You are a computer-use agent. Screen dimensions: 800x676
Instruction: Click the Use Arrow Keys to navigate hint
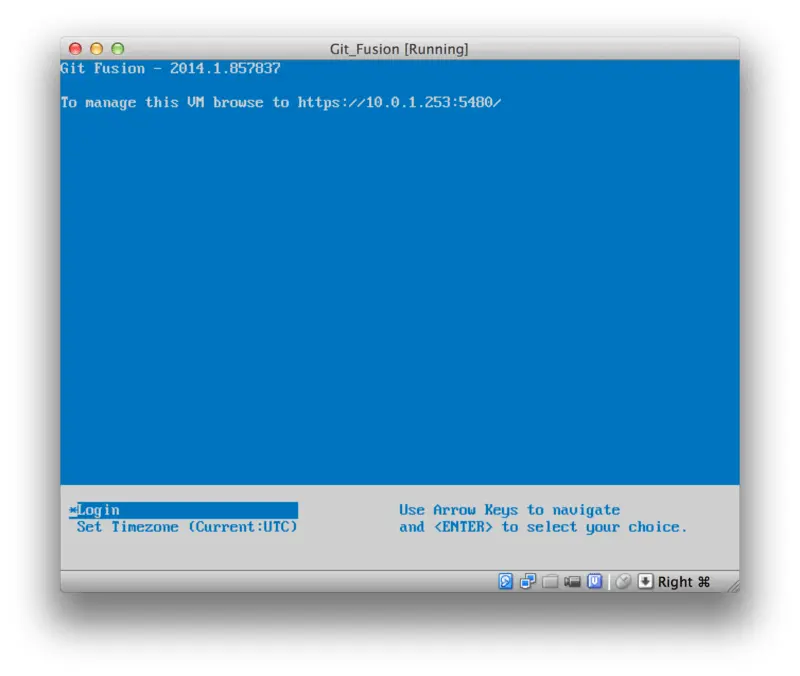509,510
